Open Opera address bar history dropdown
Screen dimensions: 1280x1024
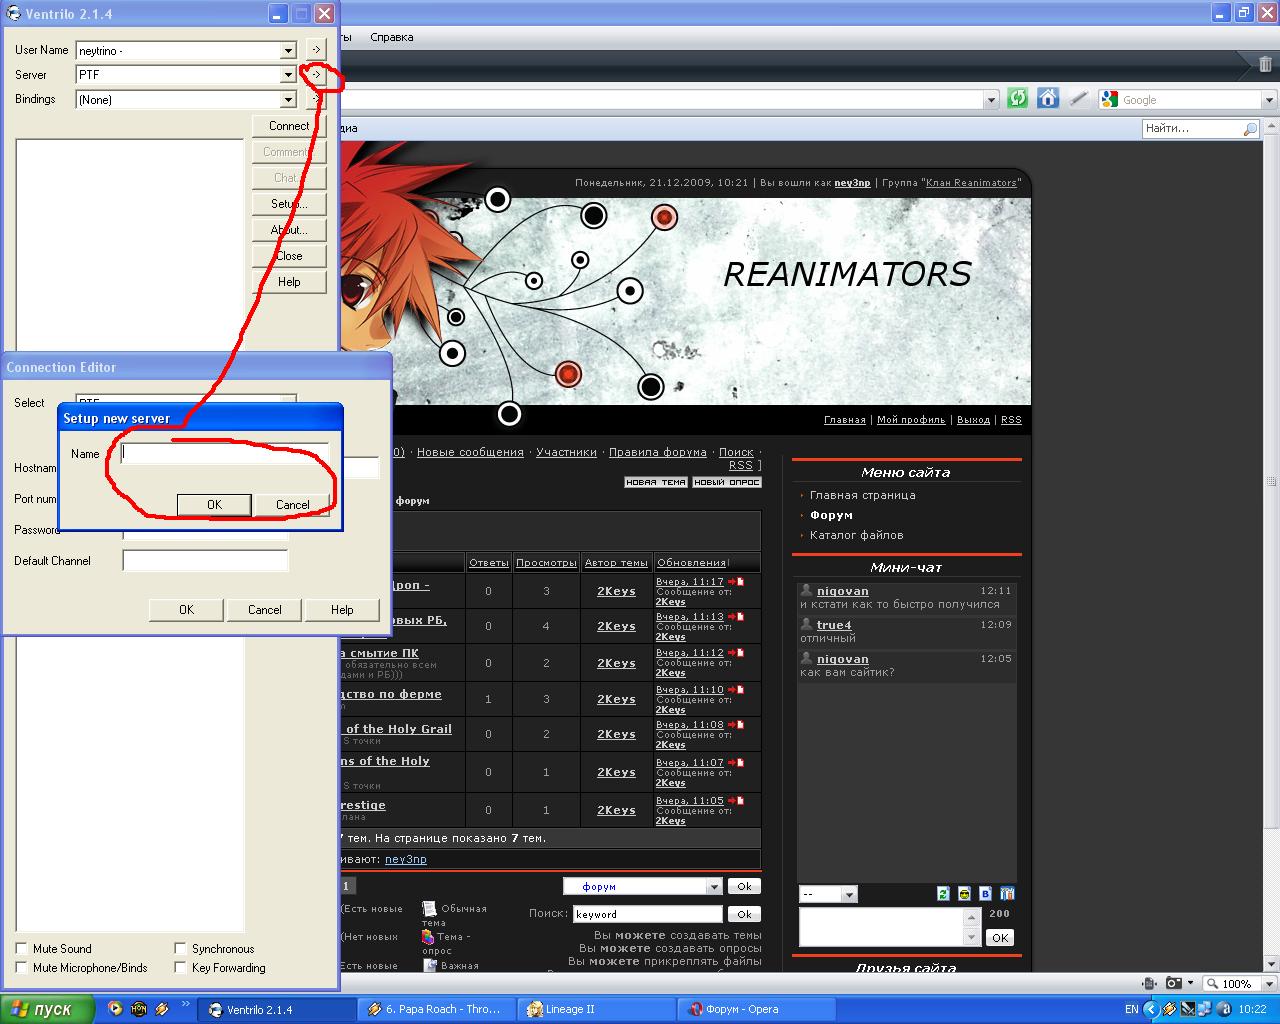click(x=991, y=100)
